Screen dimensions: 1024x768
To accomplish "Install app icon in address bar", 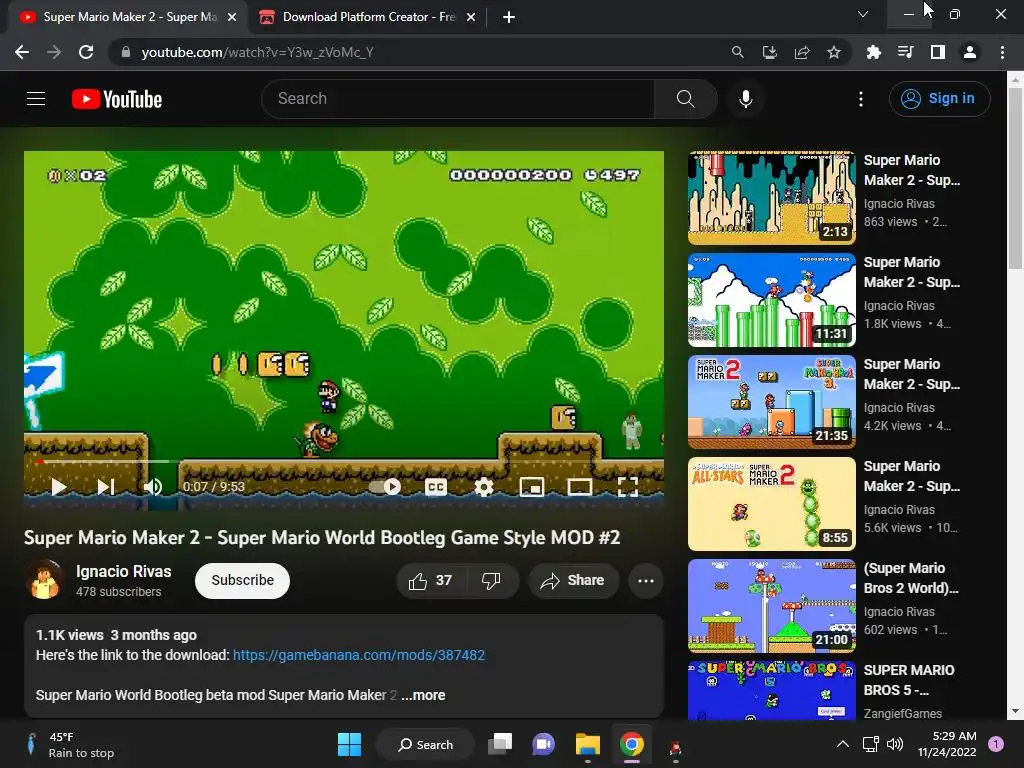I will tap(769, 52).
